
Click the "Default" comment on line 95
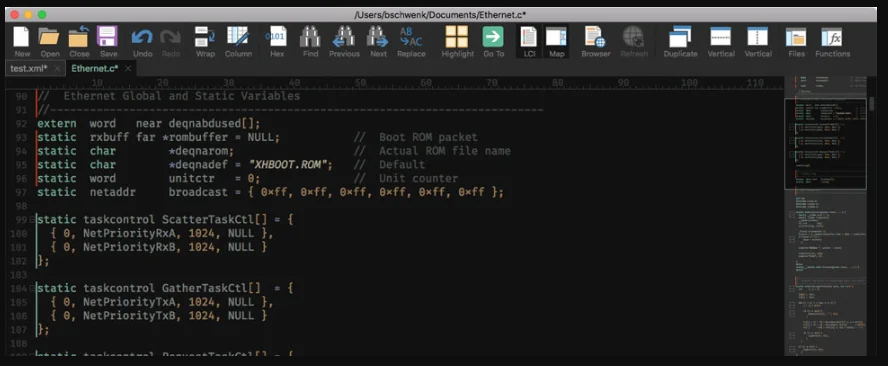coord(402,165)
